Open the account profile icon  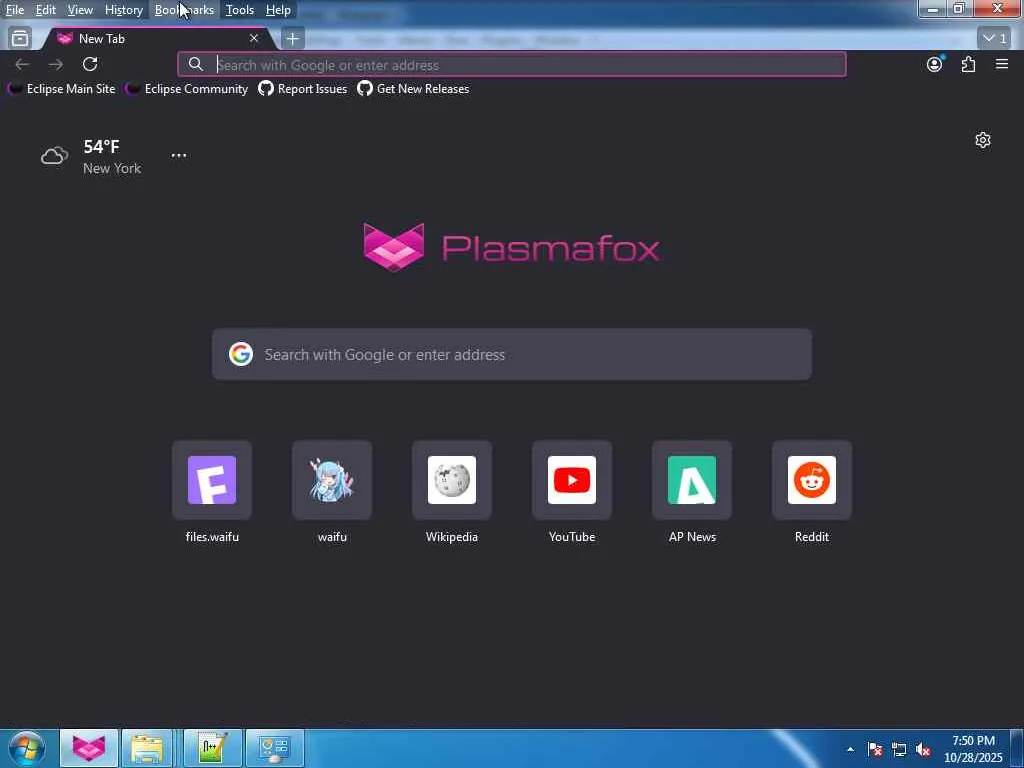[x=935, y=64]
